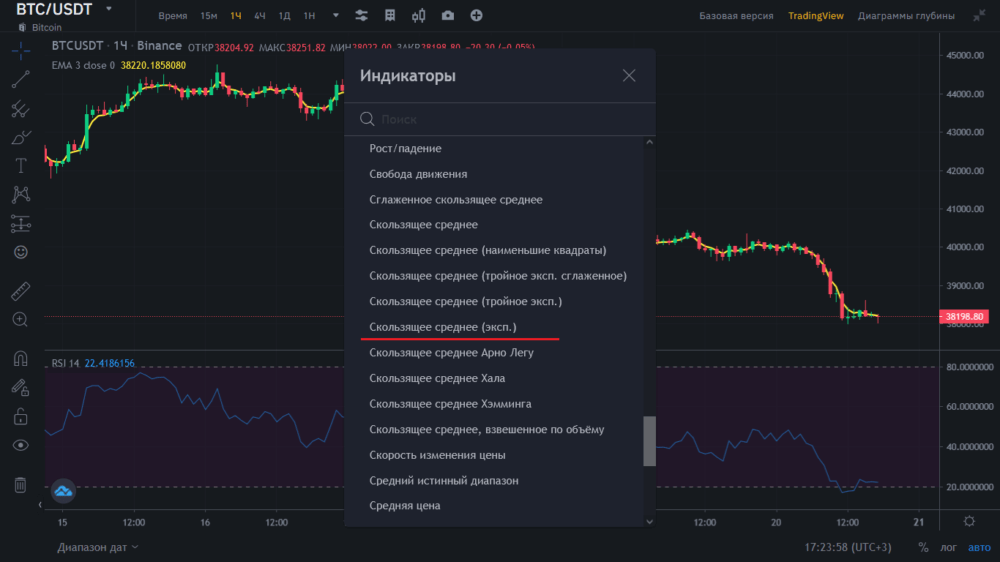Image resolution: width=1000 pixels, height=562 pixels.
Task: Activate the zoom-in magnifier tool
Action: click(20, 319)
